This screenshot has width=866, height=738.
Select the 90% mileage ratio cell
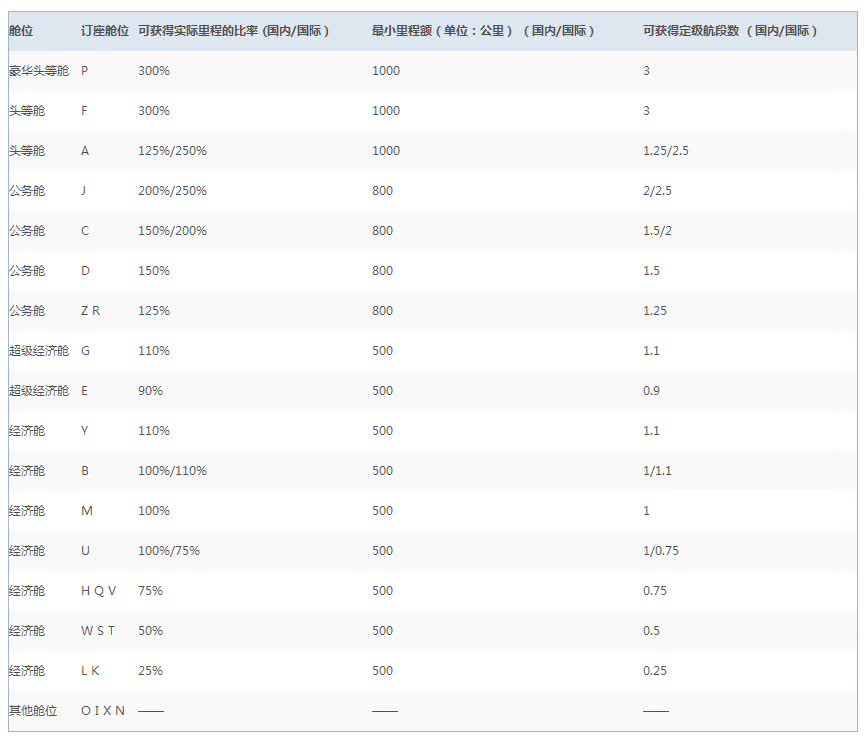click(150, 391)
